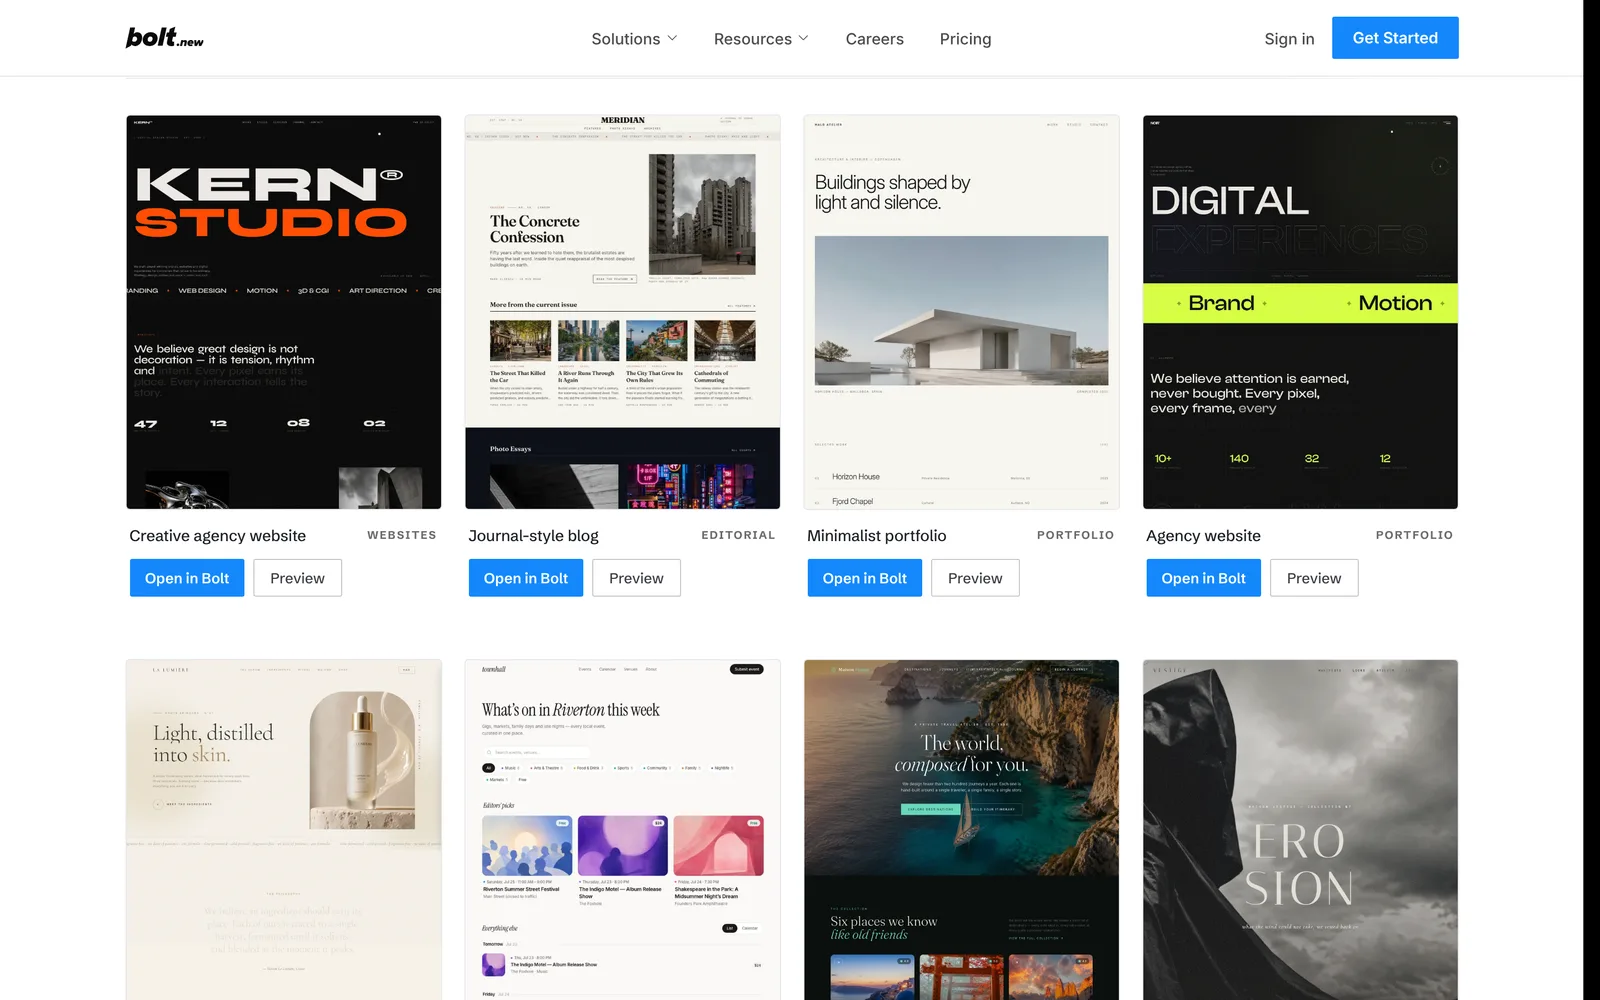Open the What's on in Riverton thumbnail
The height and width of the screenshot is (1000, 1600).
click(x=622, y=830)
